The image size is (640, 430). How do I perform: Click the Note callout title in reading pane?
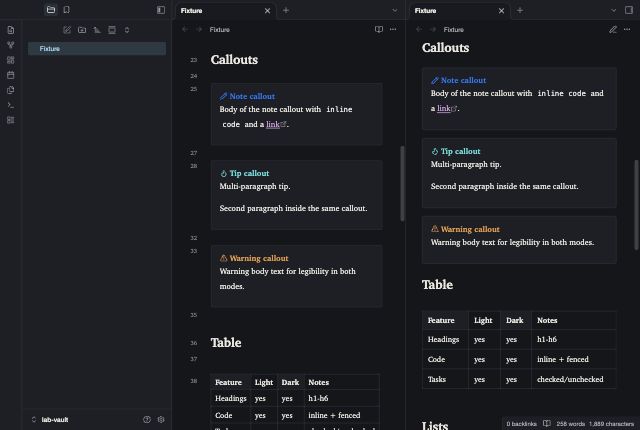463,80
